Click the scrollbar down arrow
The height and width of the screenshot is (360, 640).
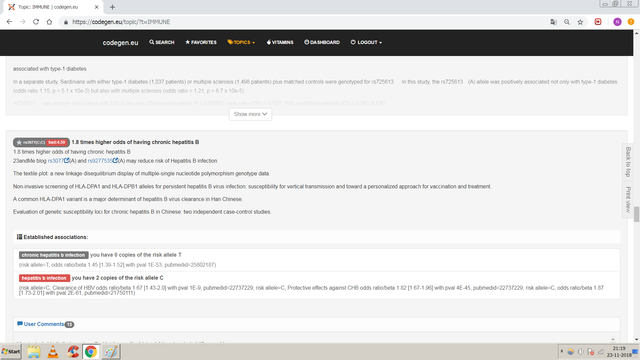point(636,340)
